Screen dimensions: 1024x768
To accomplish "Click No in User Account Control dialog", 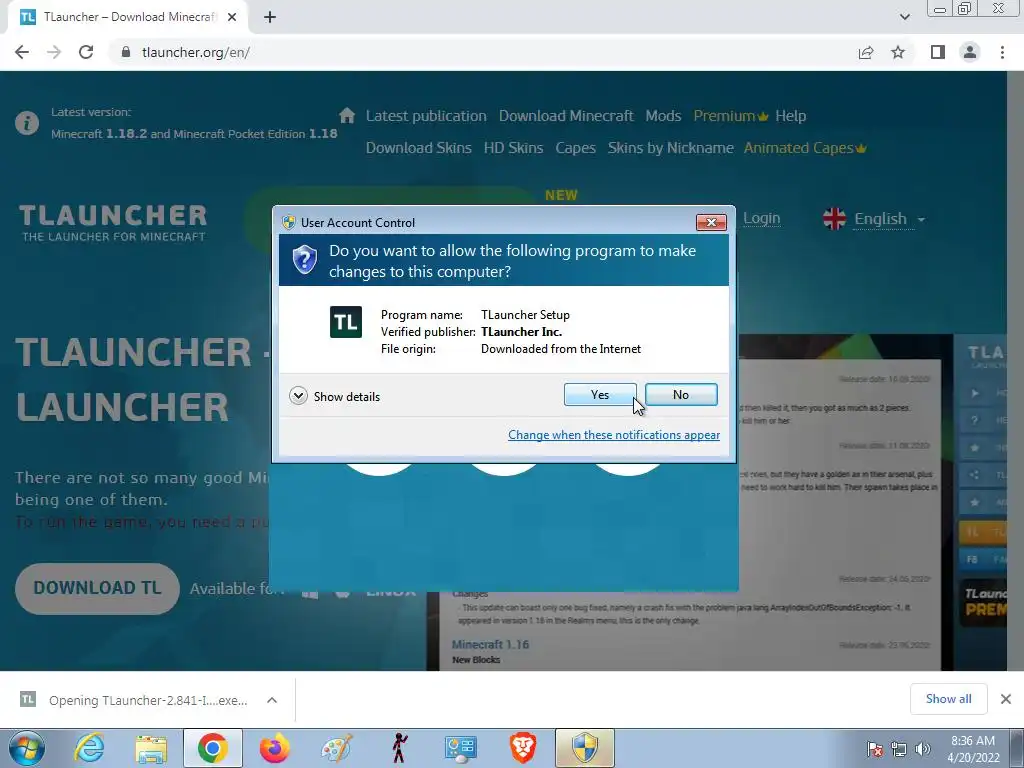I will 680,394.
